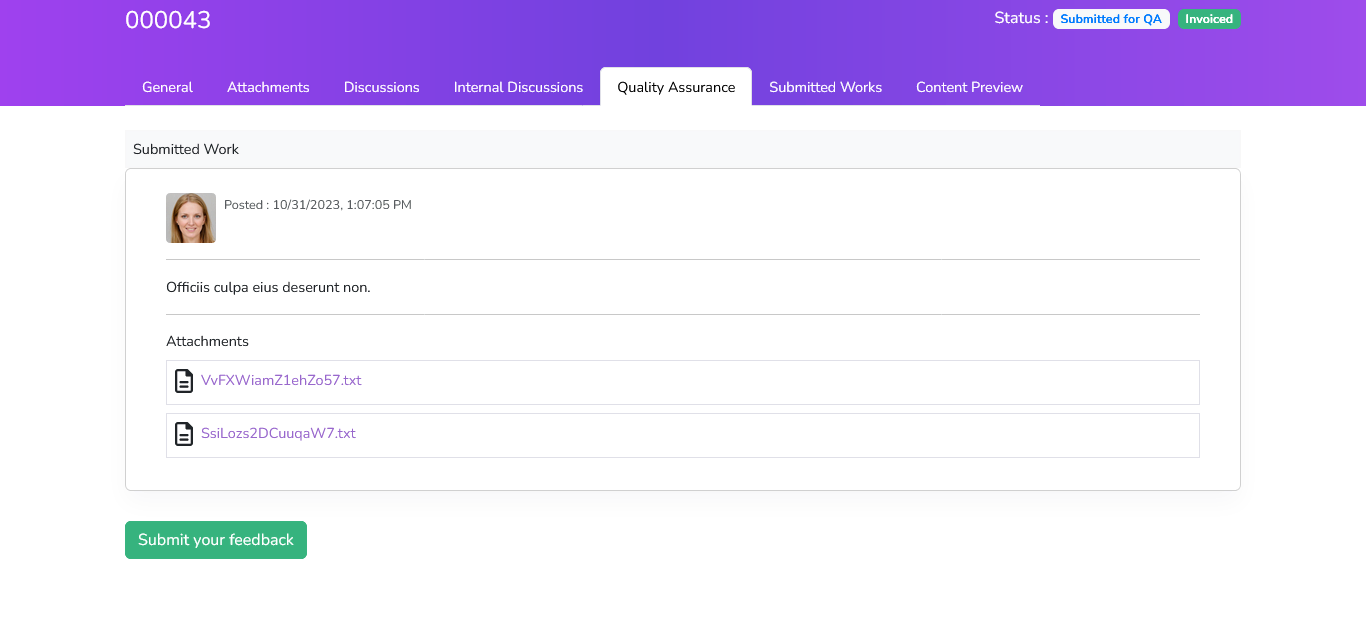Click the document icon beside SsiLozs2DCuuqaW7.txt
Image resolution: width=1366 pixels, height=643 pixels.
pyautogui.click(x=184, y=434)
